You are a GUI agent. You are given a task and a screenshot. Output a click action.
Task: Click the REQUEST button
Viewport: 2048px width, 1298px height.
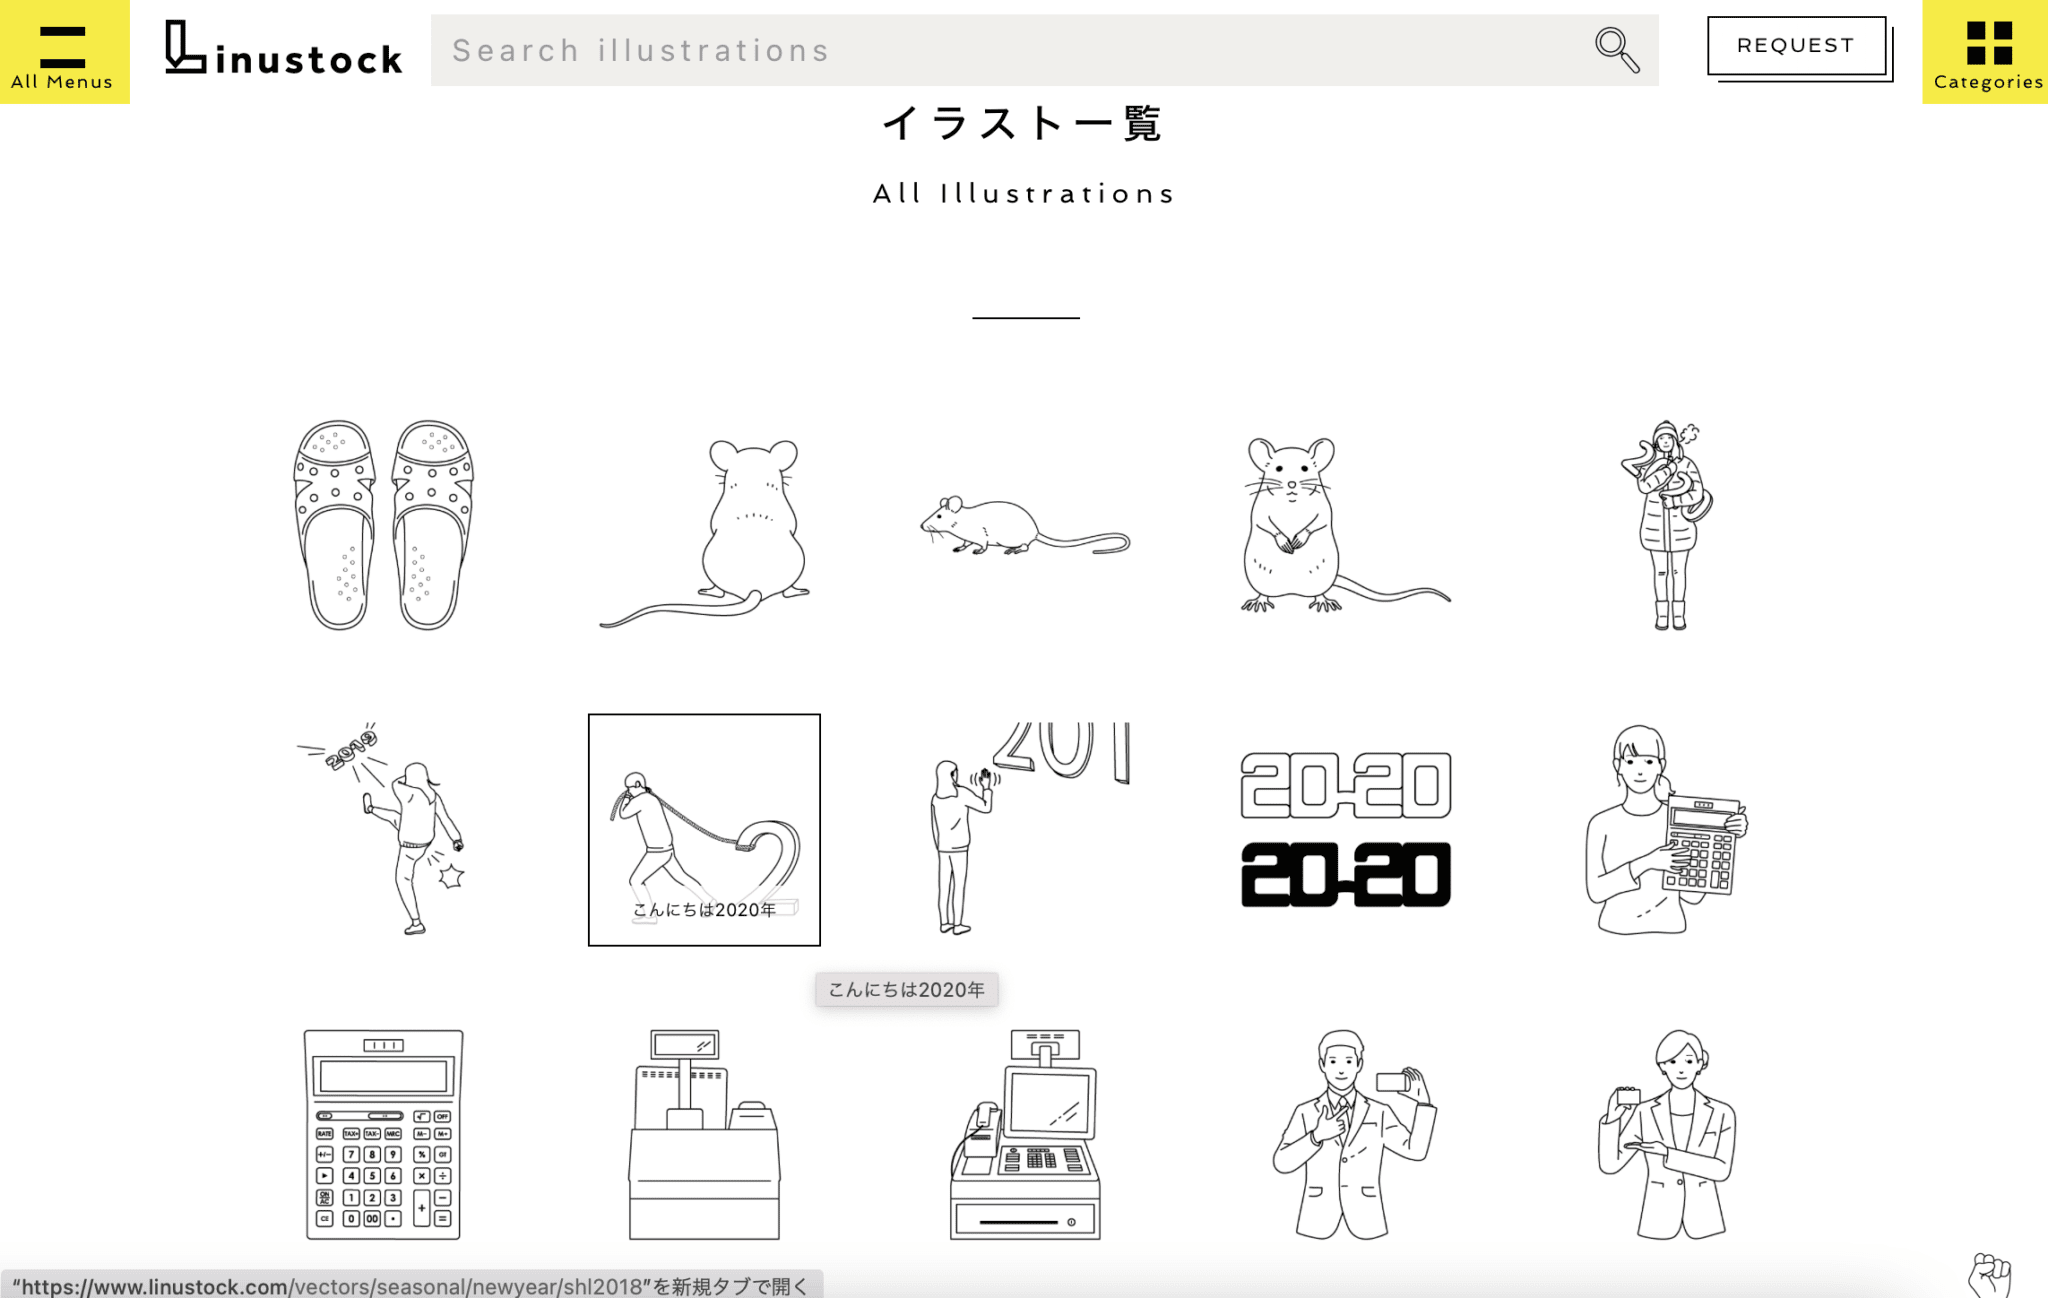click(x=1796, y=46)
